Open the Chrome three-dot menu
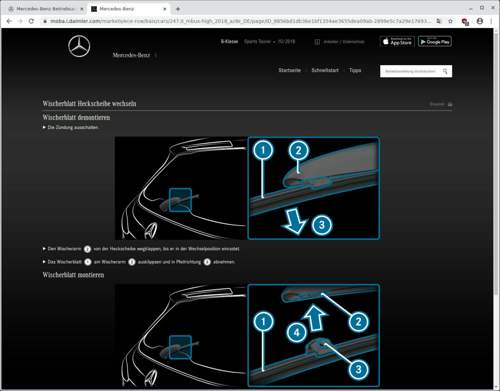The image size is (500, 391). [x=491, y=21]
